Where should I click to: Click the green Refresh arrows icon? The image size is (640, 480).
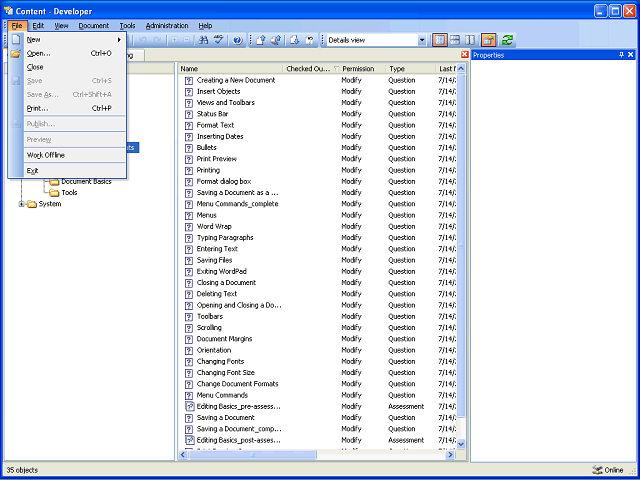point(507,40)
